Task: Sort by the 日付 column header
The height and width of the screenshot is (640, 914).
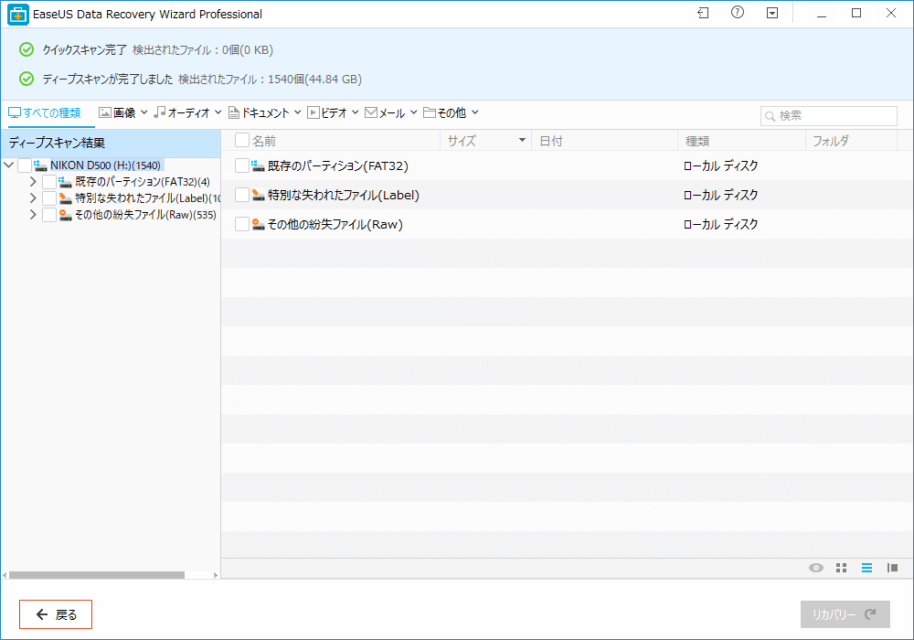Action: (x=604, y=140)
